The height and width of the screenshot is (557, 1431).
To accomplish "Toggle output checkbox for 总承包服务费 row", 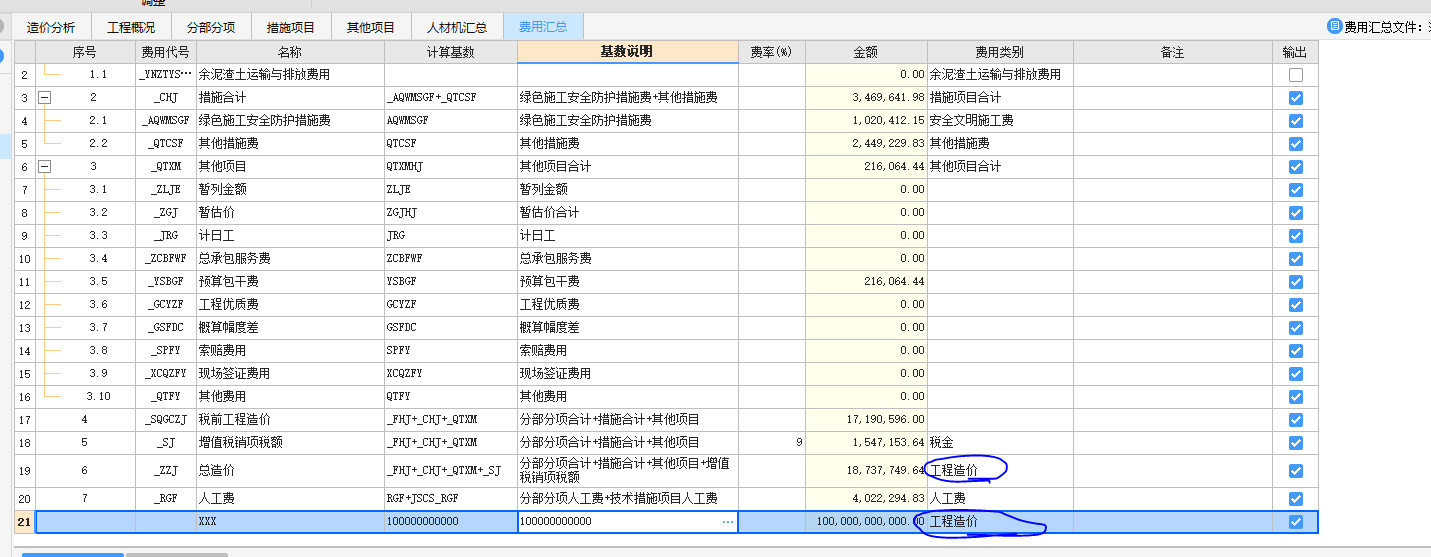I will tap(1296, 259).
